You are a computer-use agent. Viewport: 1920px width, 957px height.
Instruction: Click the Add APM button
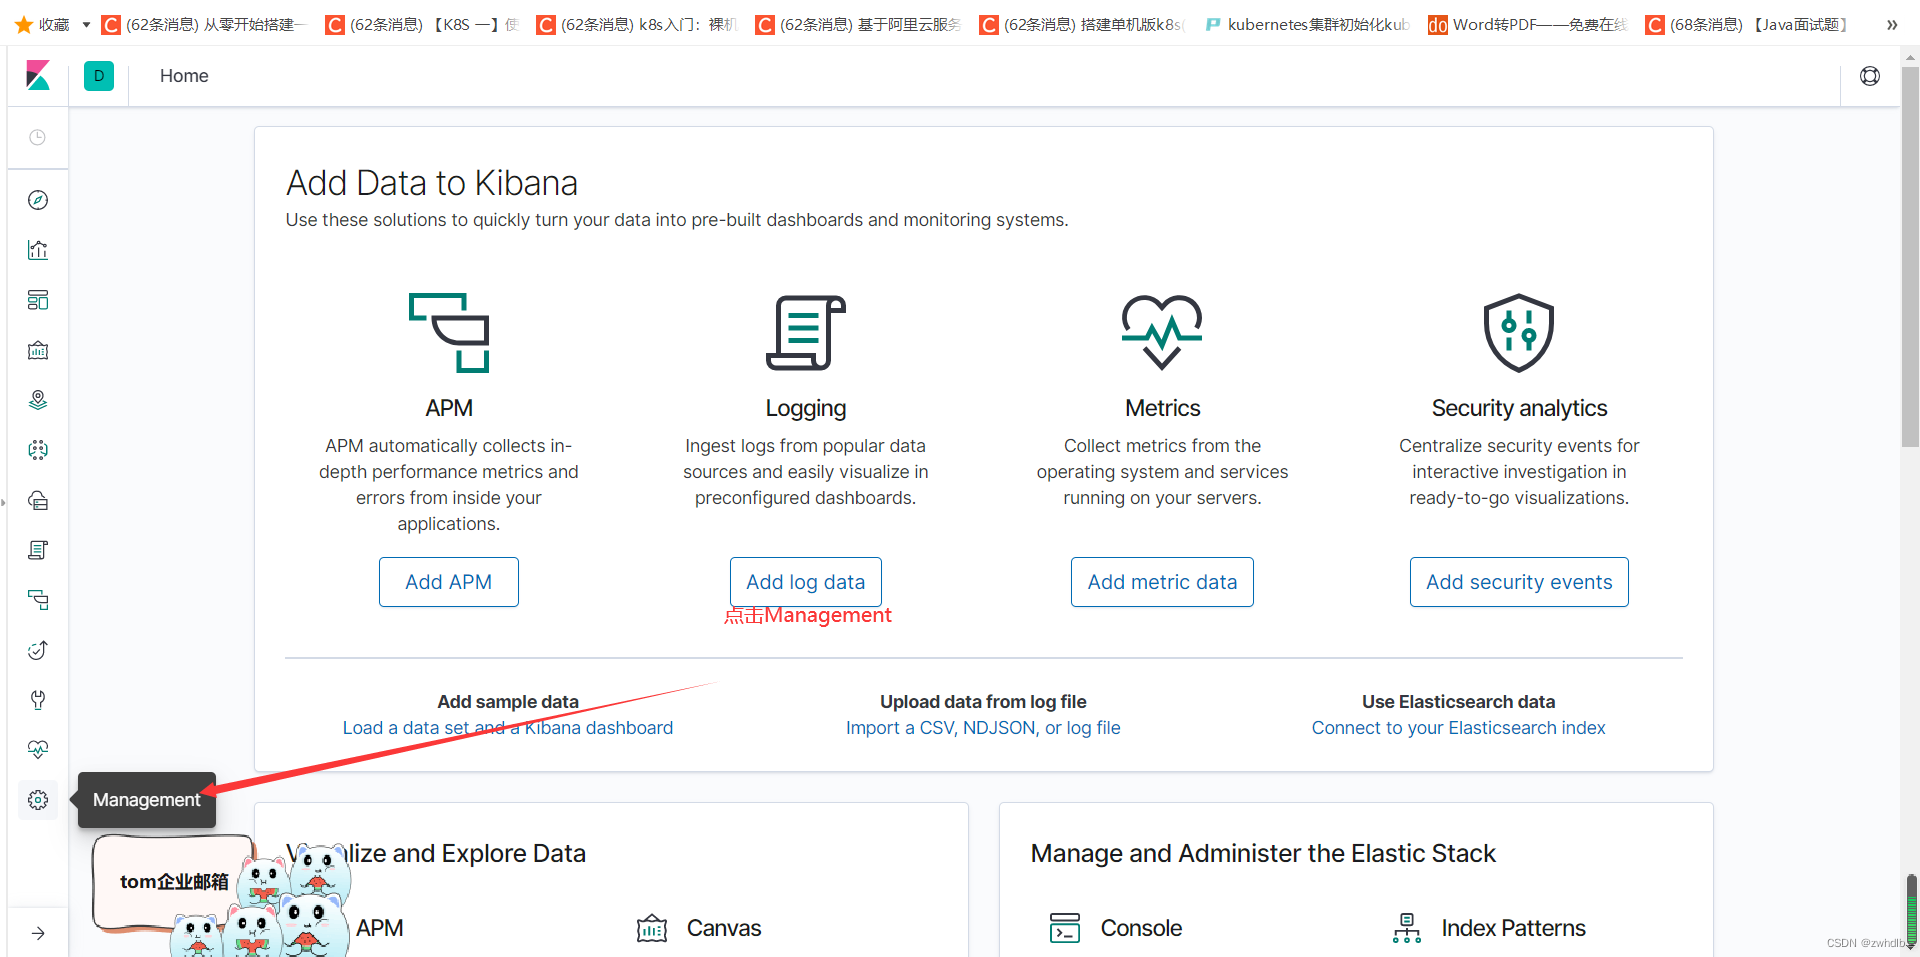coord(449,582)
